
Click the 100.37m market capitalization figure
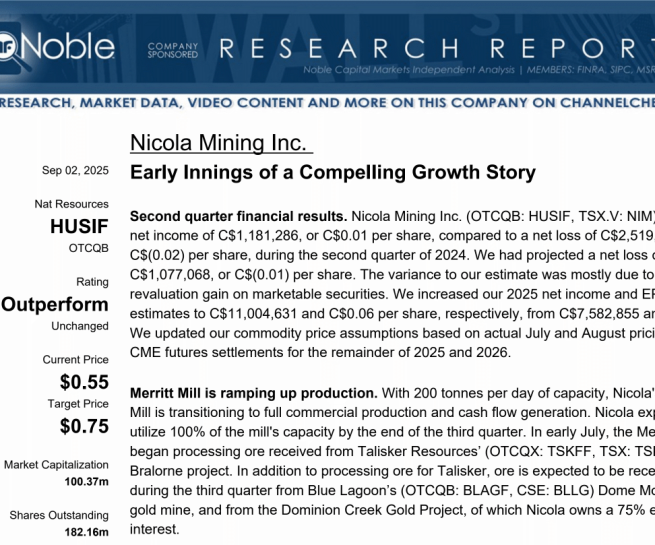coord(86,482)
